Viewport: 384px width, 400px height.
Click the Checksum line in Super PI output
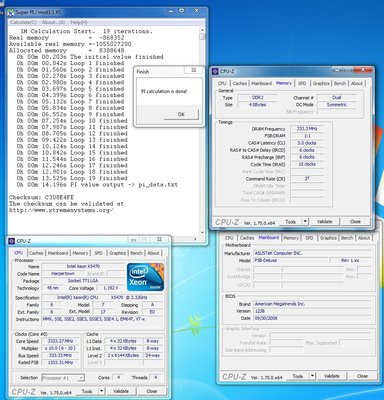click(42, 197)
